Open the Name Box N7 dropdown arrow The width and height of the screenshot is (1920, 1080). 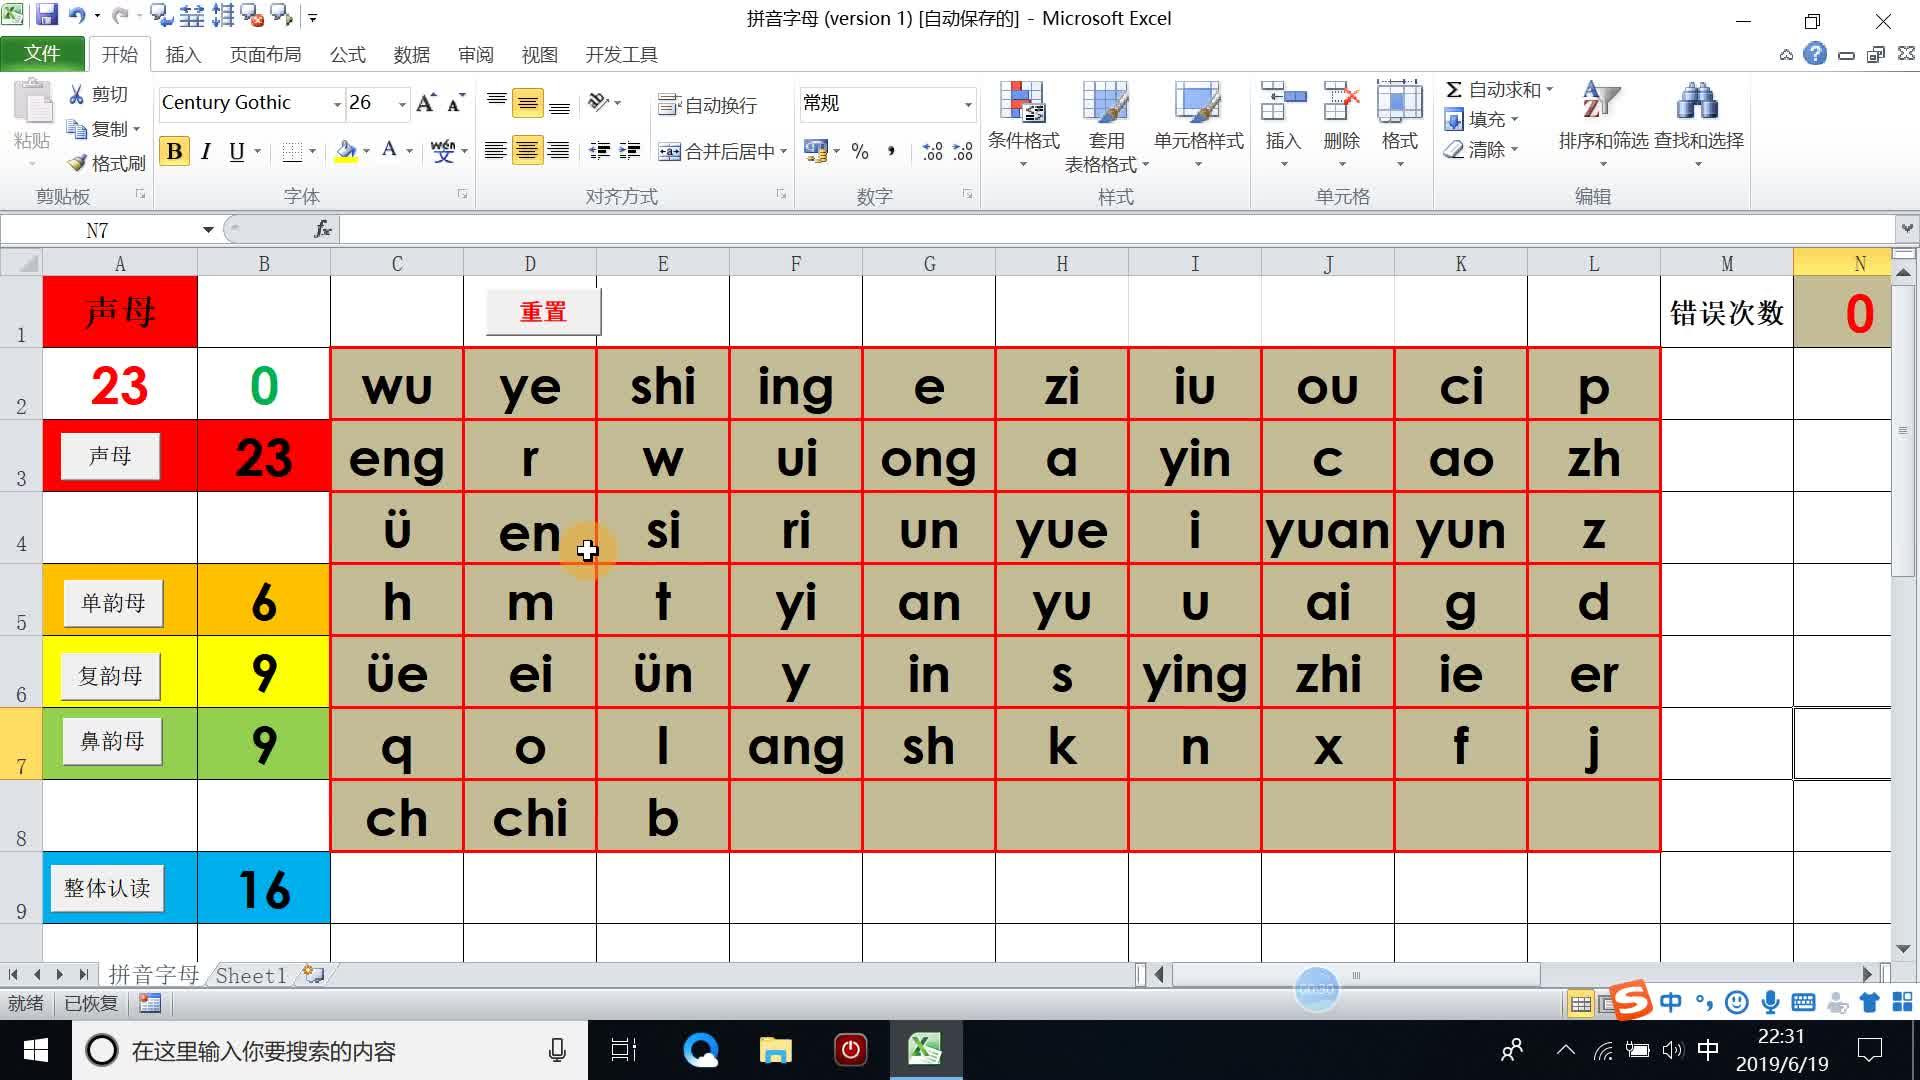[x=208, y=230]
